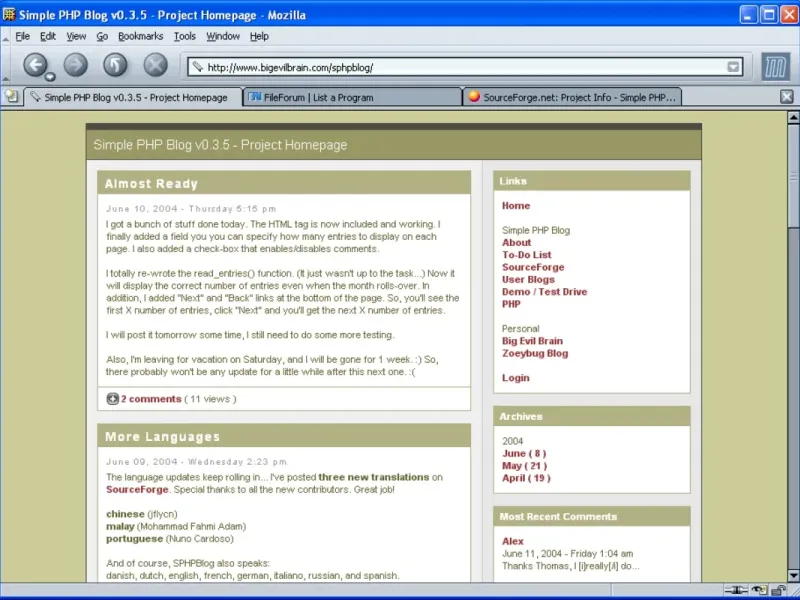
Task: Open the Window menu
Action: 223,36
